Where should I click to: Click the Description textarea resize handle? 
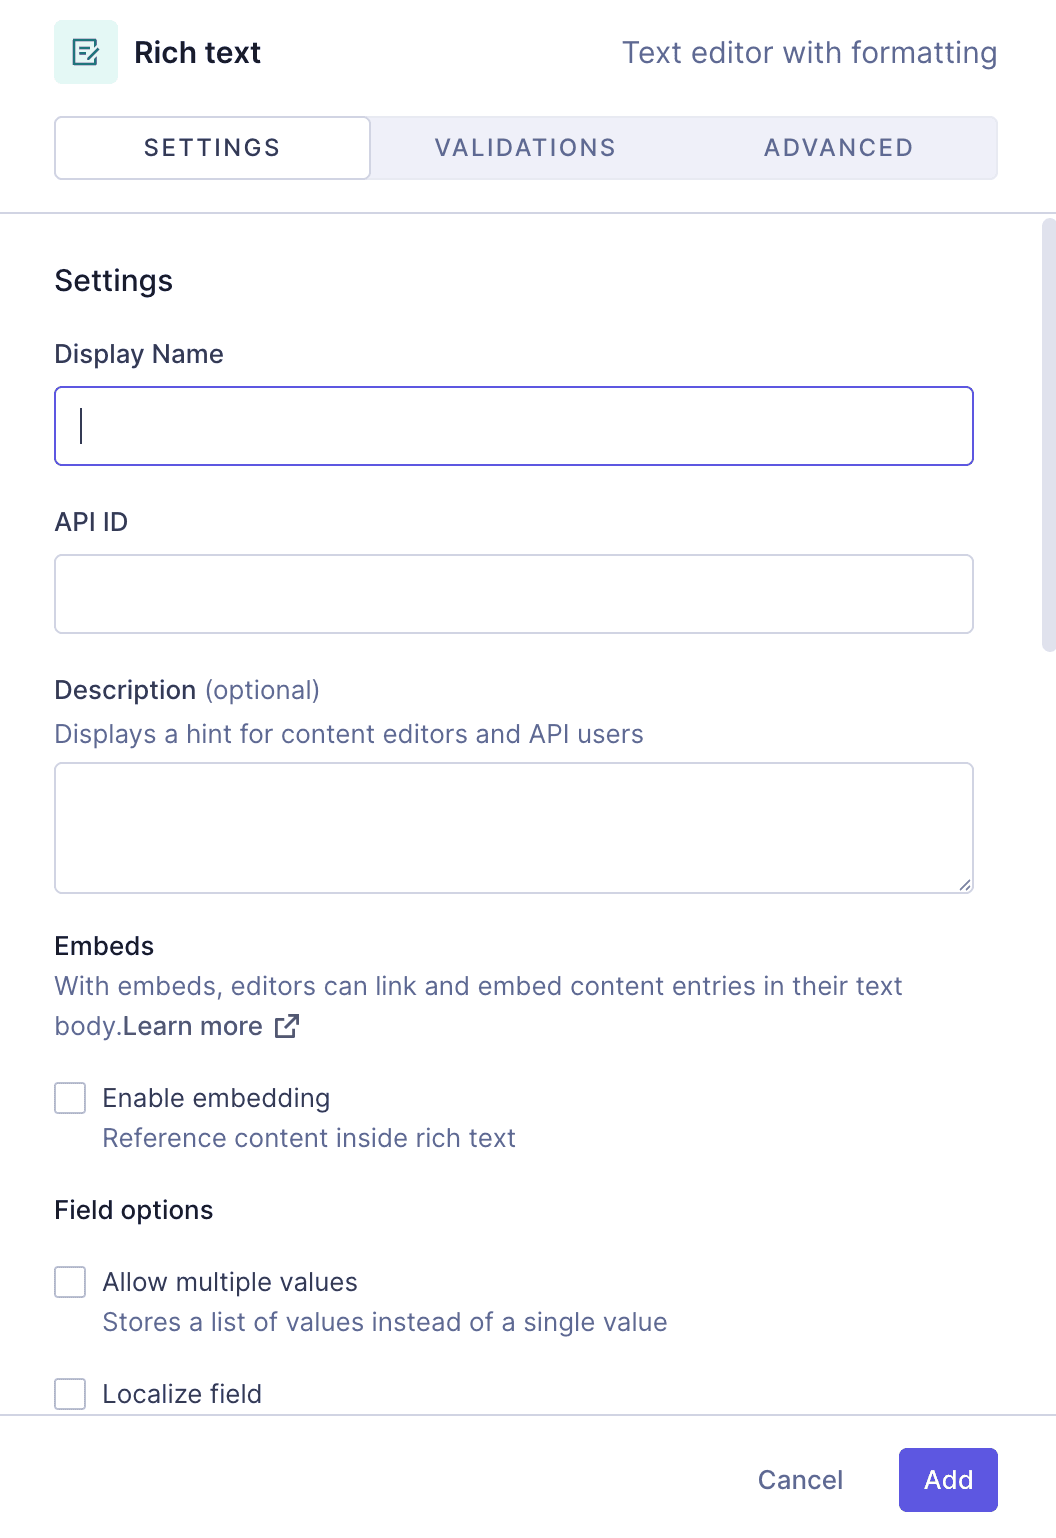click(965, 884)
